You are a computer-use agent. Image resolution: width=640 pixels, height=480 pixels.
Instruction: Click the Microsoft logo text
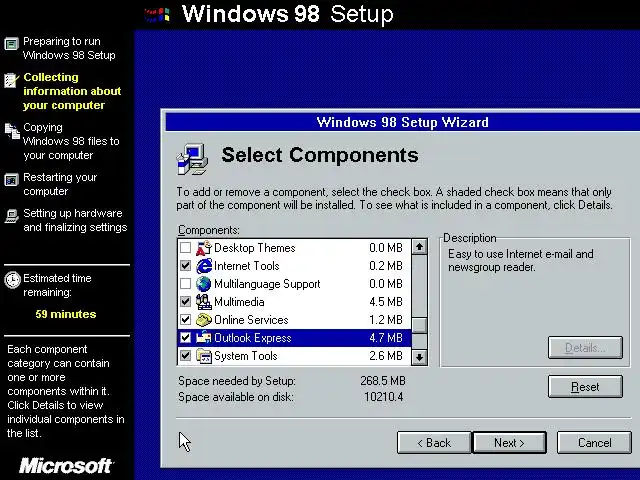coord(66,466)
